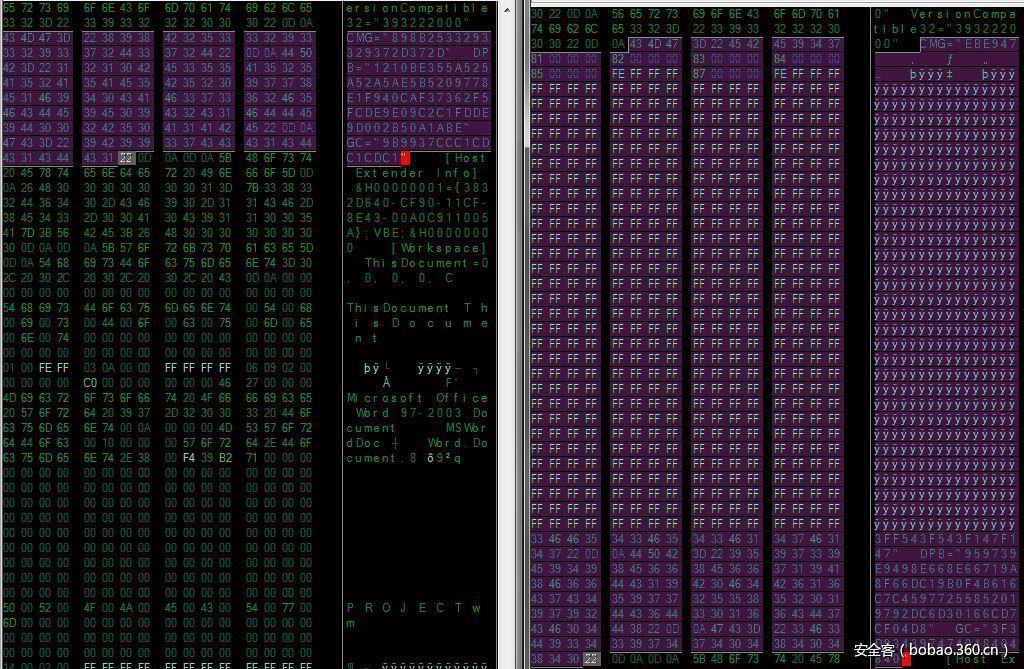Click 'C7C4597725585201' in right ASCII column
The height and width of the screenshot is (669, 1024).
946,599
